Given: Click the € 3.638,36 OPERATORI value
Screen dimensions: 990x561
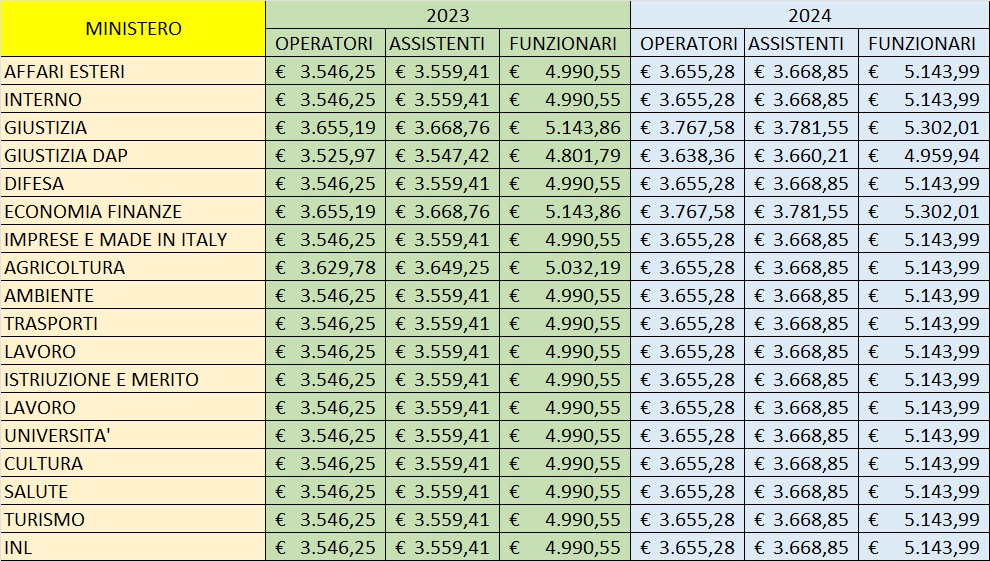Looking at the screenshot, I should (x=688, y=155).
